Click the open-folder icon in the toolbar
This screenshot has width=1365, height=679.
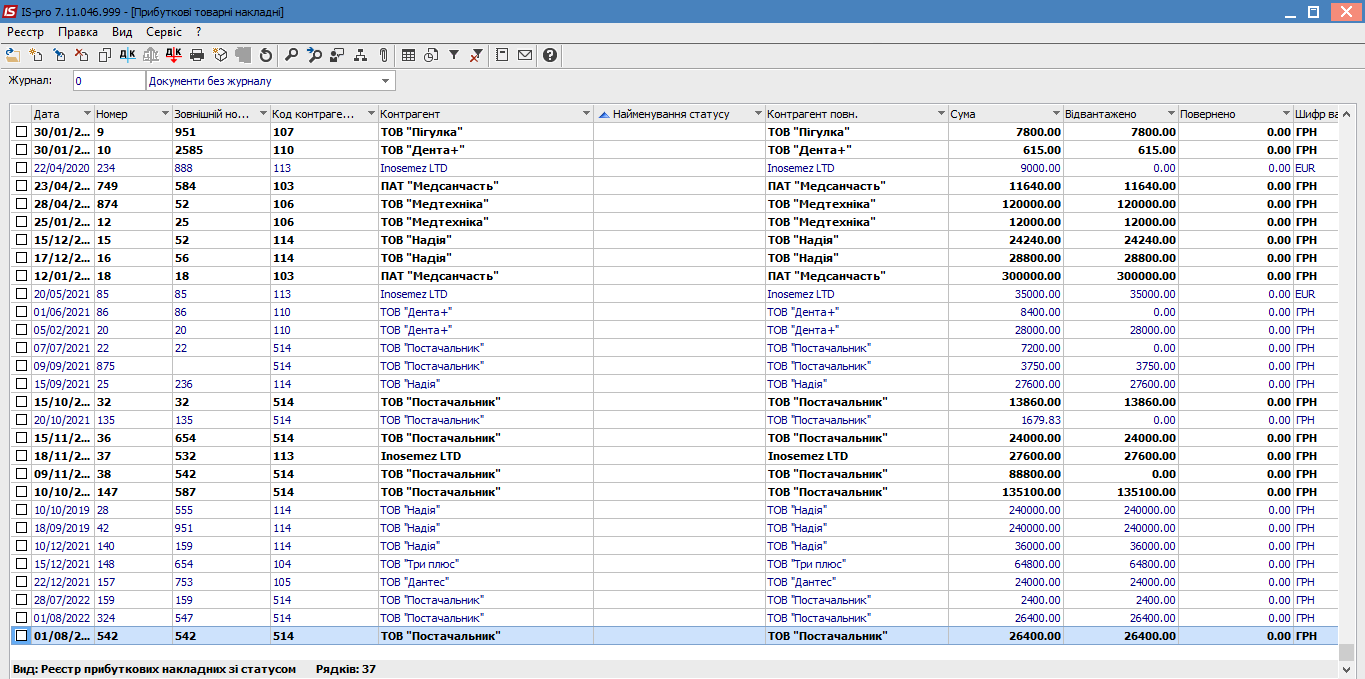click(12, 55)
